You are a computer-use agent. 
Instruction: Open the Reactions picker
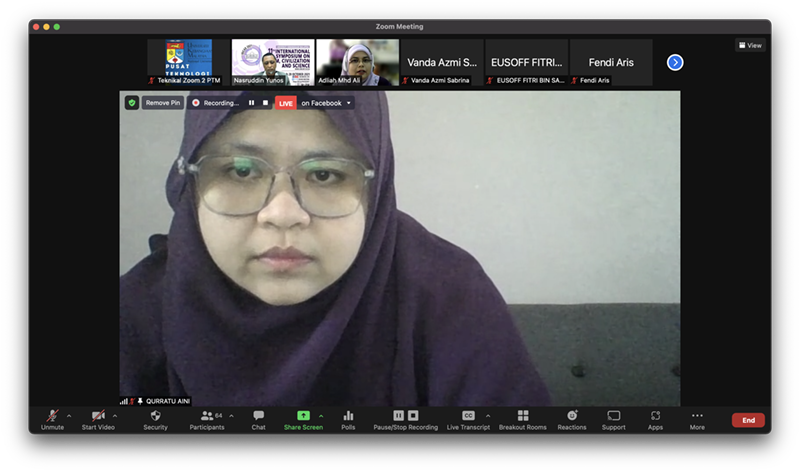[x=572, y=417]
